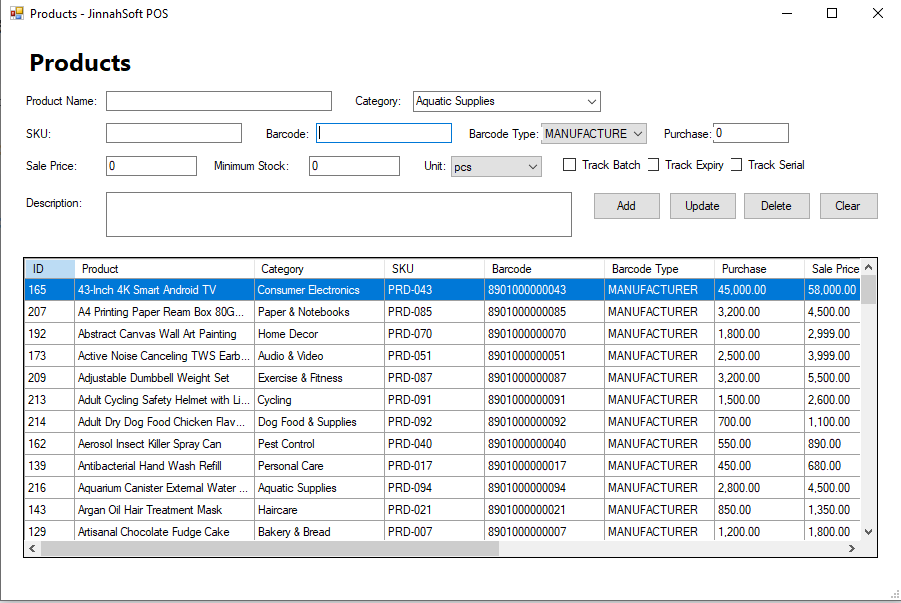The image size is (901, 603).
Task: Click the PRD-085 SKU cell
Action: (x=434, y=312)
